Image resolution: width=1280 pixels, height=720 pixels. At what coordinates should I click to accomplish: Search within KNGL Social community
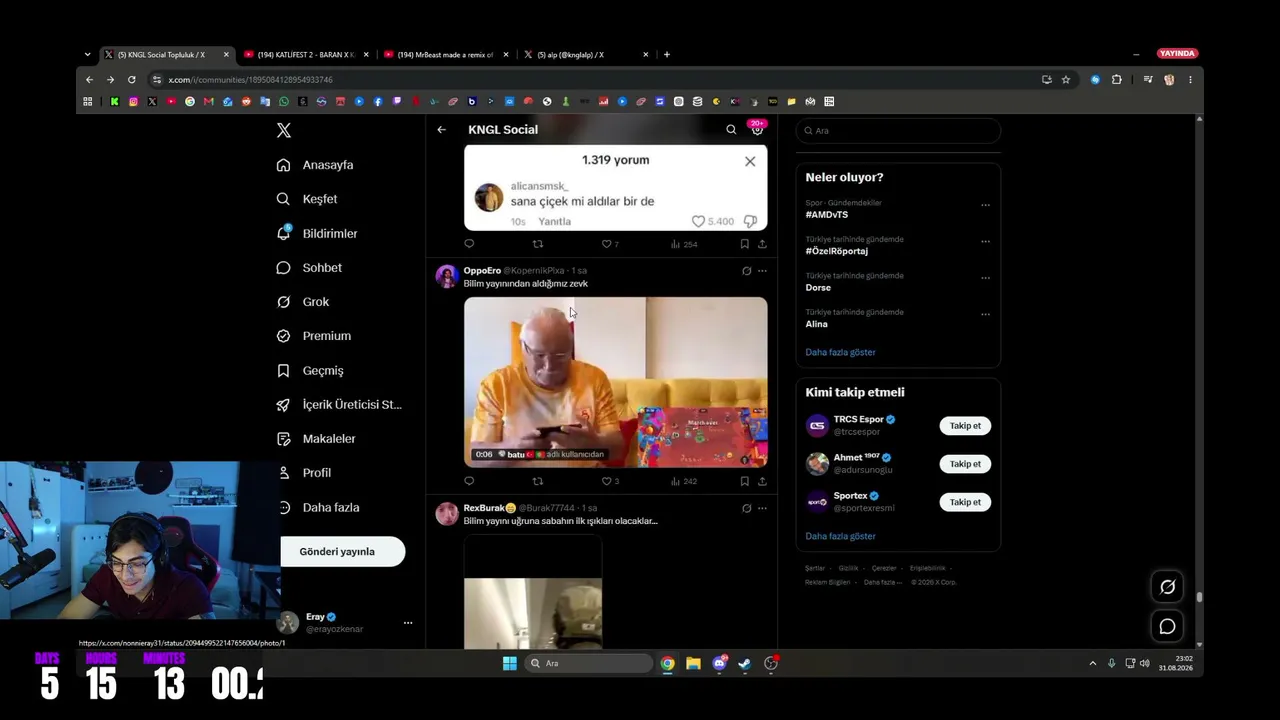click(x=731, y=130)
